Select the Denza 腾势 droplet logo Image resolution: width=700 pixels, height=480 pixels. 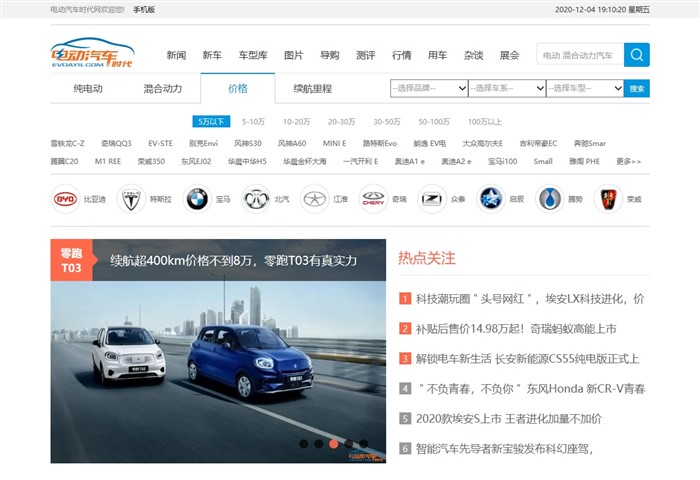point(550,199)
